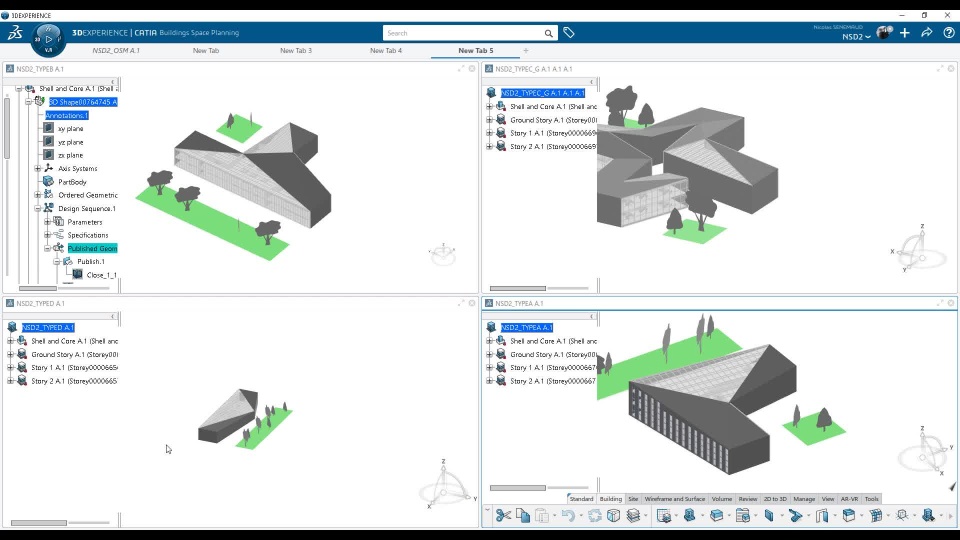Click the tag icon beside search box
Image resolution: width=960 pixels, height=540 pixels.
point(569,33)
